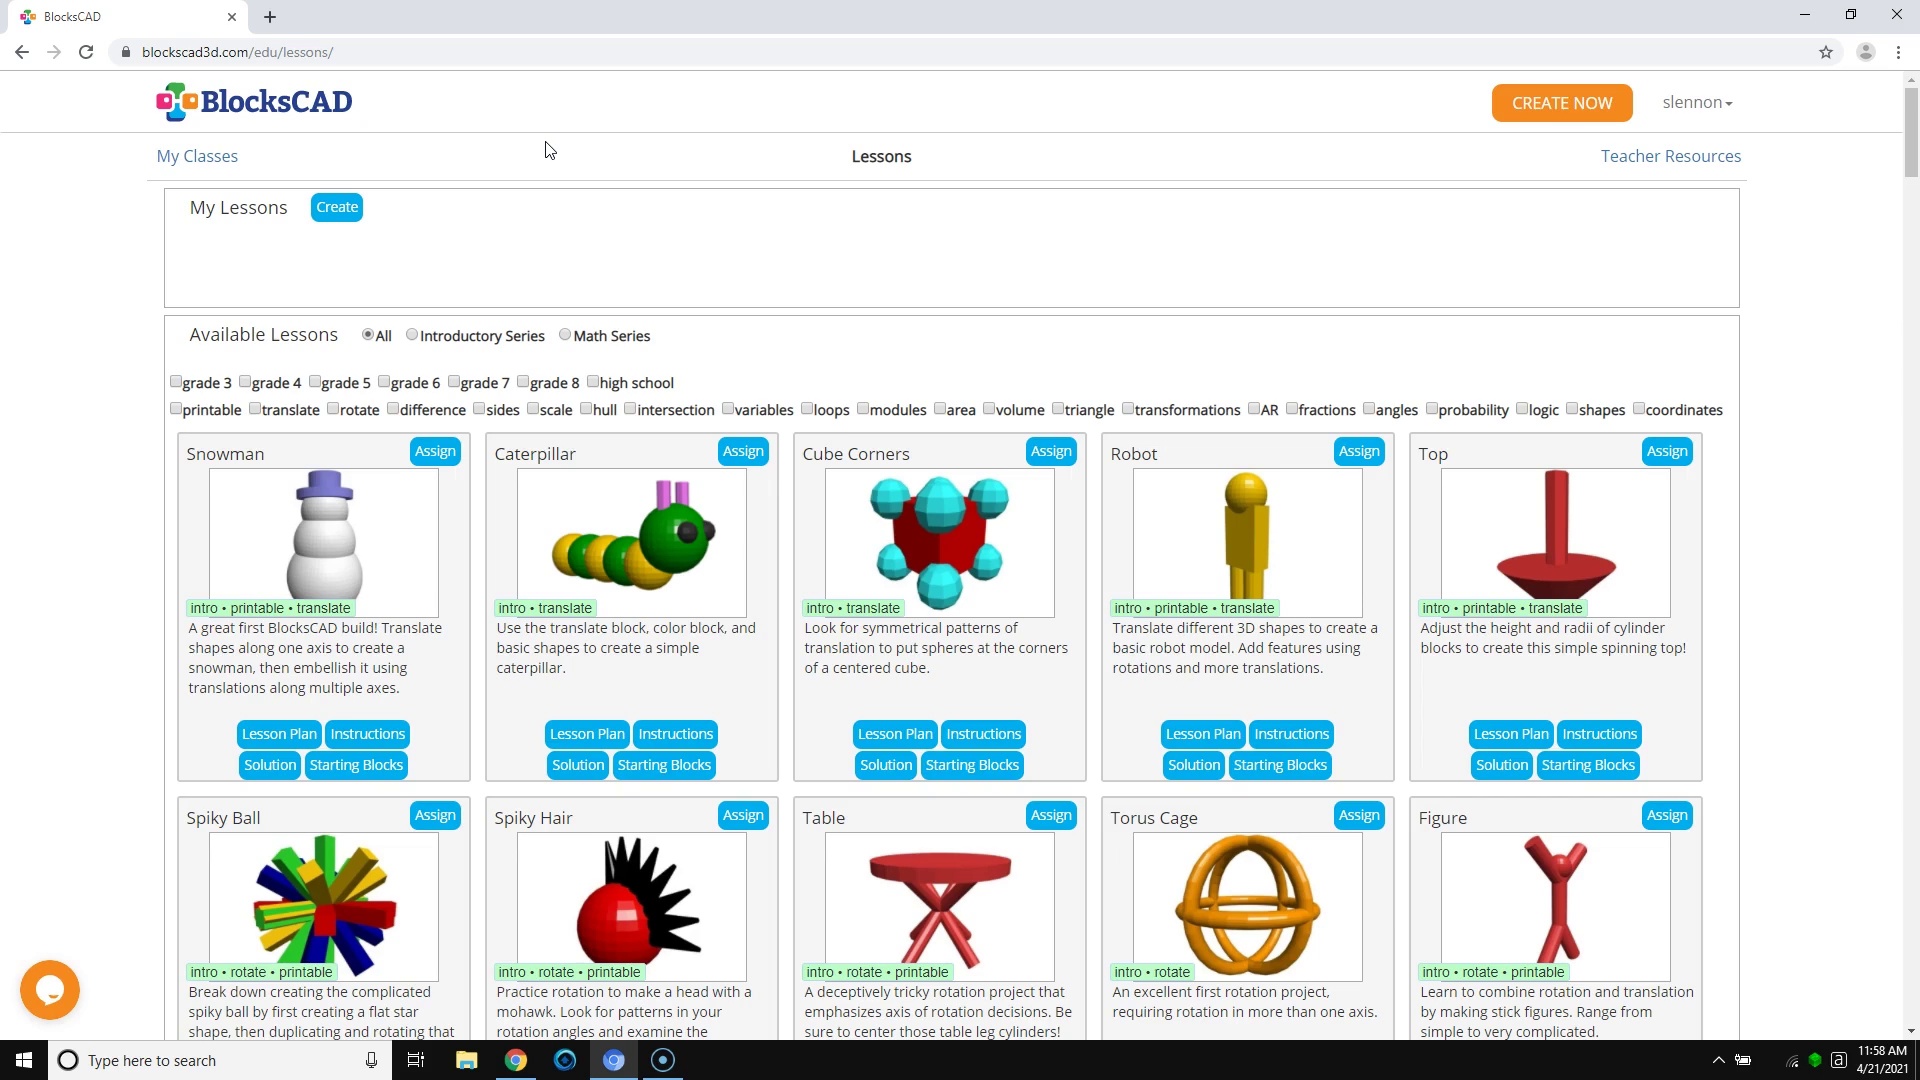The height and width of the screenshot is (1080, 1920).
Task: Go to the My Classes tab
Action: coord(197,156)
